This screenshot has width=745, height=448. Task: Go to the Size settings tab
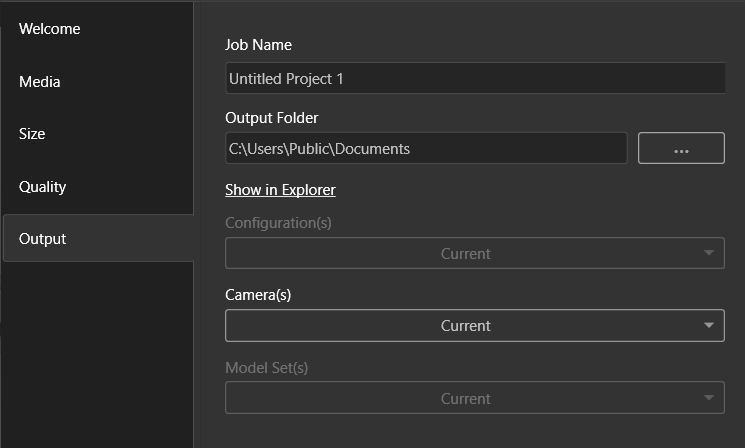tap(32, 134)
